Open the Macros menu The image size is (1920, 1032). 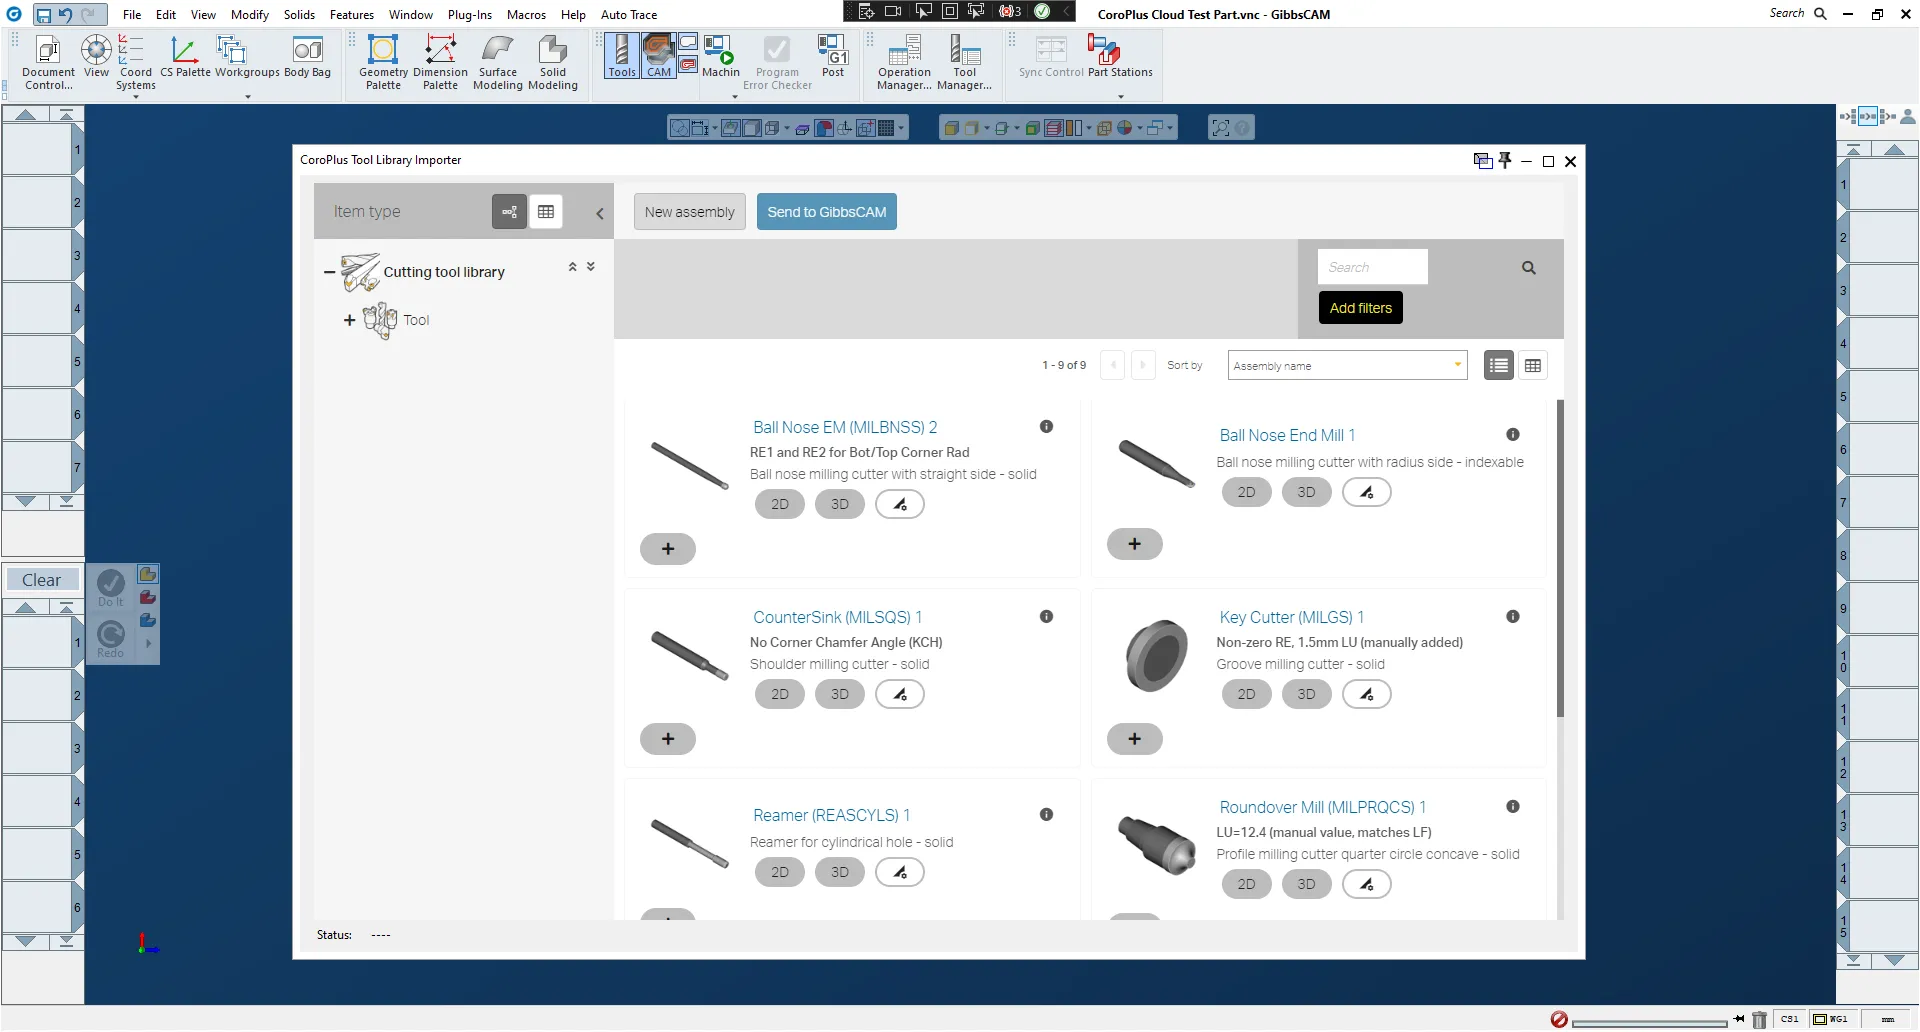[x=526, y=15]
